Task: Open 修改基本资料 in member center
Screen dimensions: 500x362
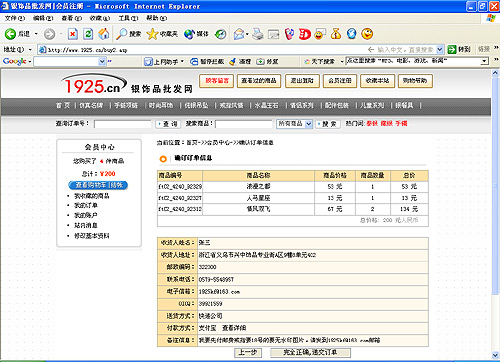Action: (x=91, y=236)
